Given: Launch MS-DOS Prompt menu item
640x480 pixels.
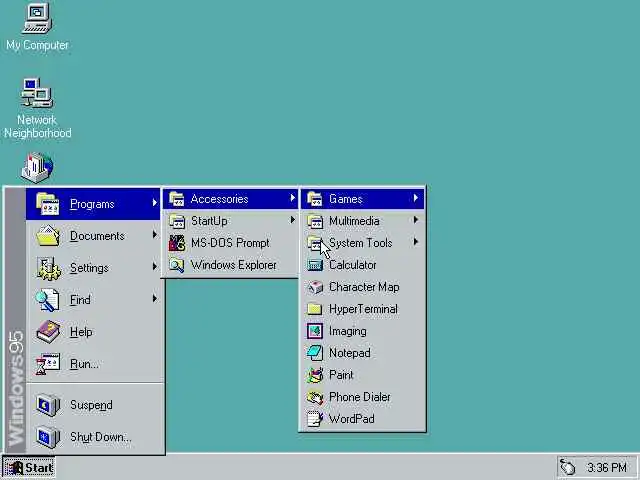Looking at the screenshot, I should pyautogui.click(x=231, y=243).
